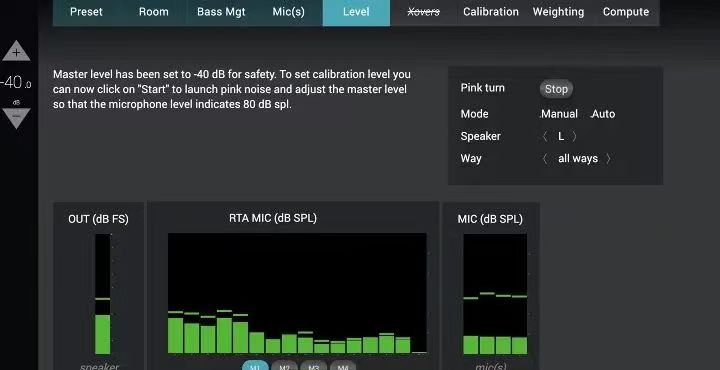Image resolution: width=720 pixels, height=370 pixels.
Task: Switch to the Bass Mgt tab
Action: (x=221, y=12)
